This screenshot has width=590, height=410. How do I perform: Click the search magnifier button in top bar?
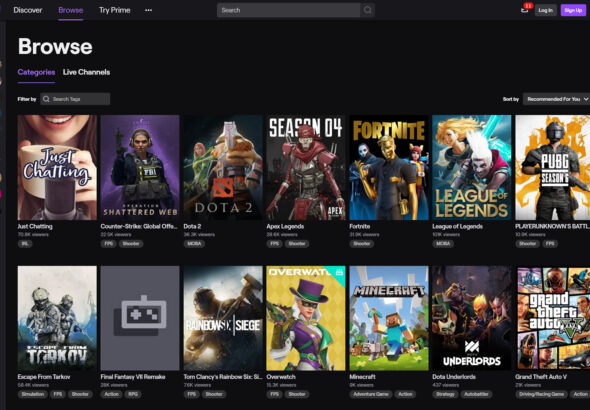368,10
